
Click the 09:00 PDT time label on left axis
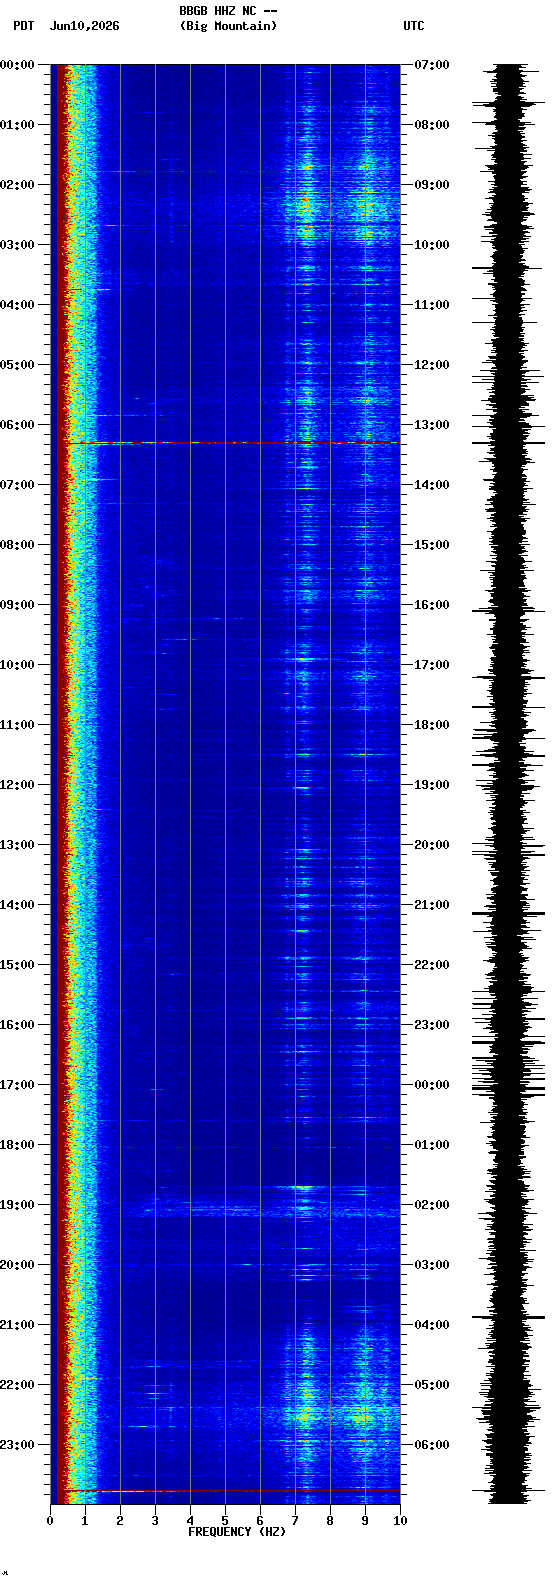coord(17,605)
